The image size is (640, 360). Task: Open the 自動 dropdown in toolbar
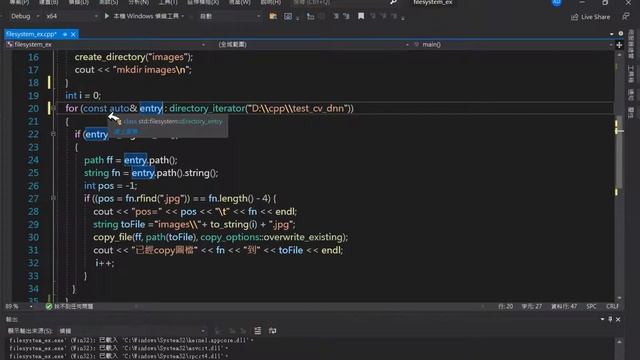pos(229,16)
